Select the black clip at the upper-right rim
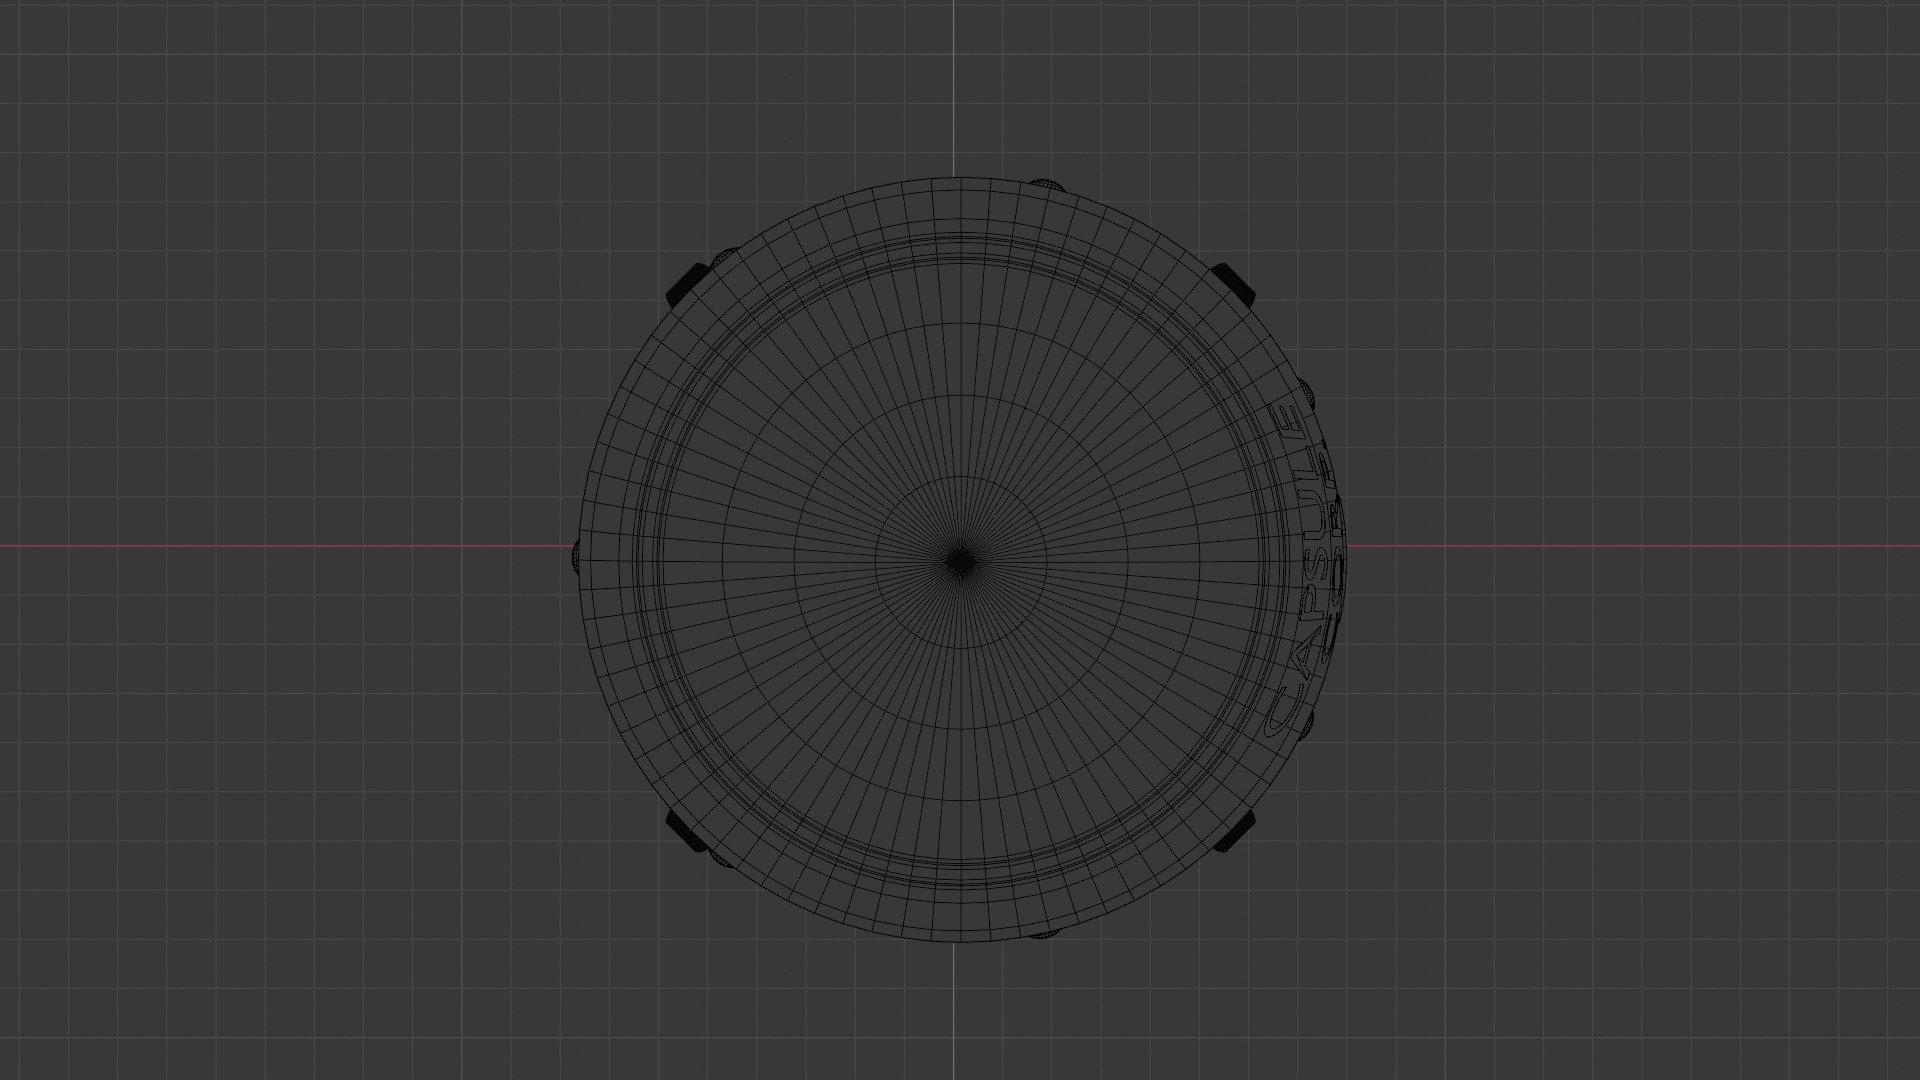 tap(1234, 285)
